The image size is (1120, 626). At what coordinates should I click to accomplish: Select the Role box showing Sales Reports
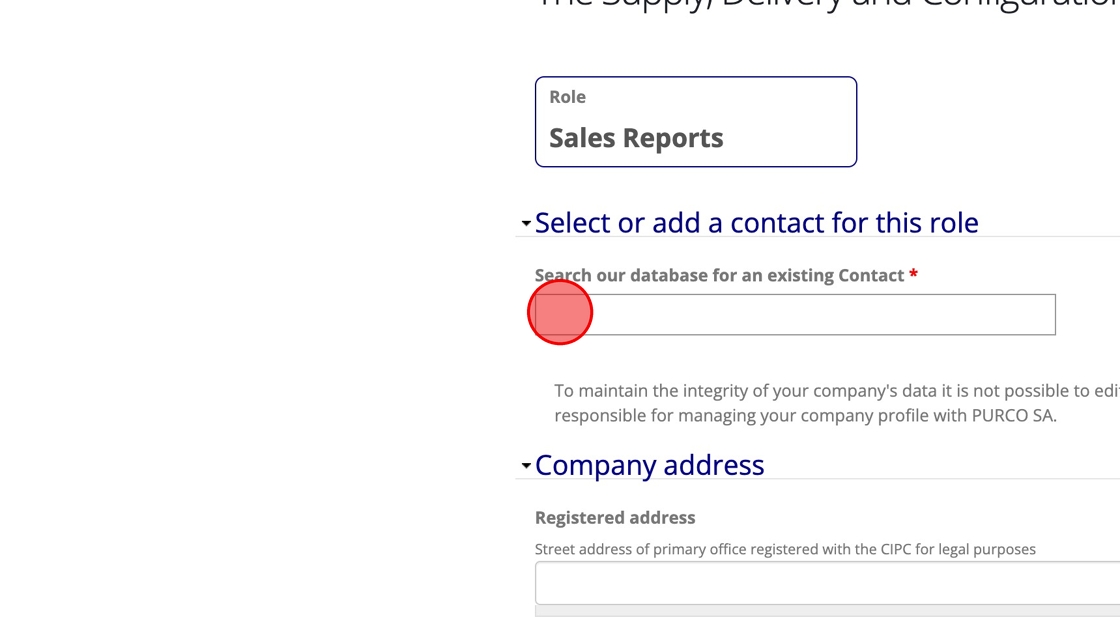point(696,121)
